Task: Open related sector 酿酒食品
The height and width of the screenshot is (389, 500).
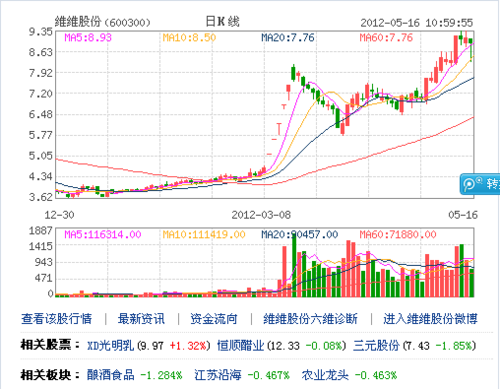Action: (x=111, y=375)
